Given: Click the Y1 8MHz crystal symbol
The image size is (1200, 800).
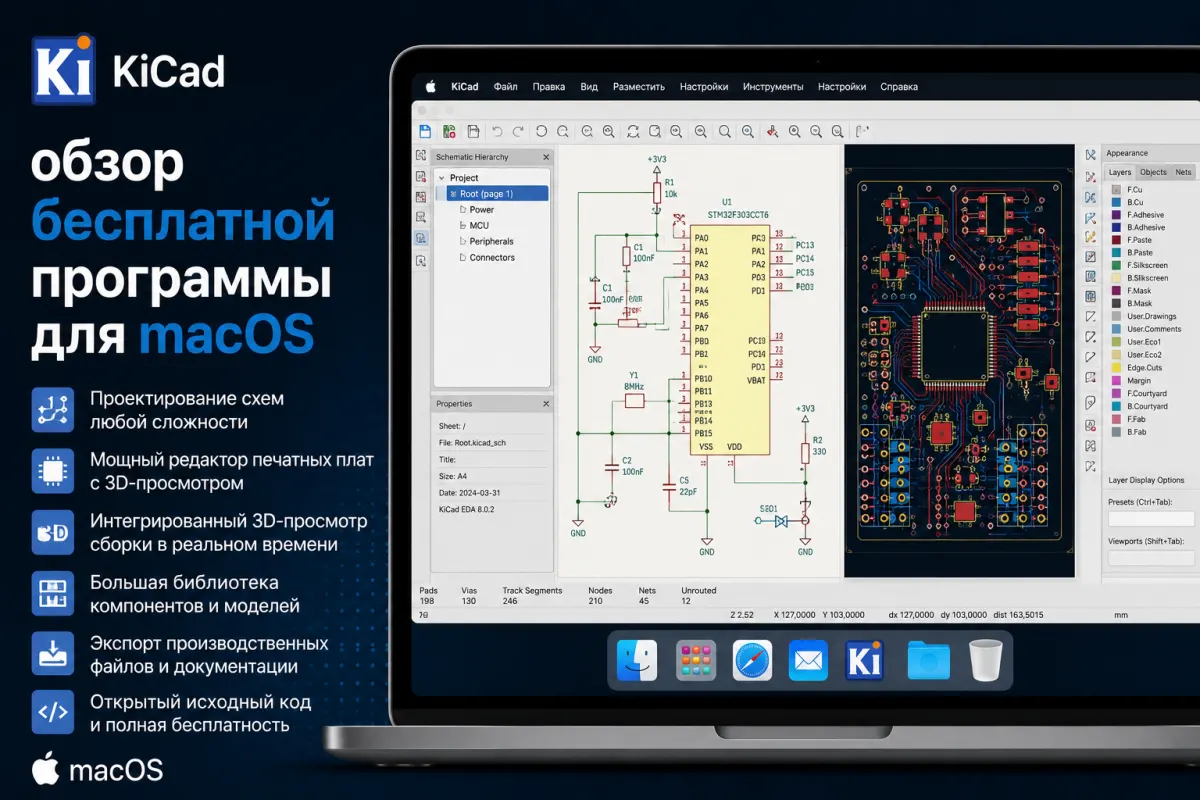Looking at the screenshot, I should click(634, 400).
